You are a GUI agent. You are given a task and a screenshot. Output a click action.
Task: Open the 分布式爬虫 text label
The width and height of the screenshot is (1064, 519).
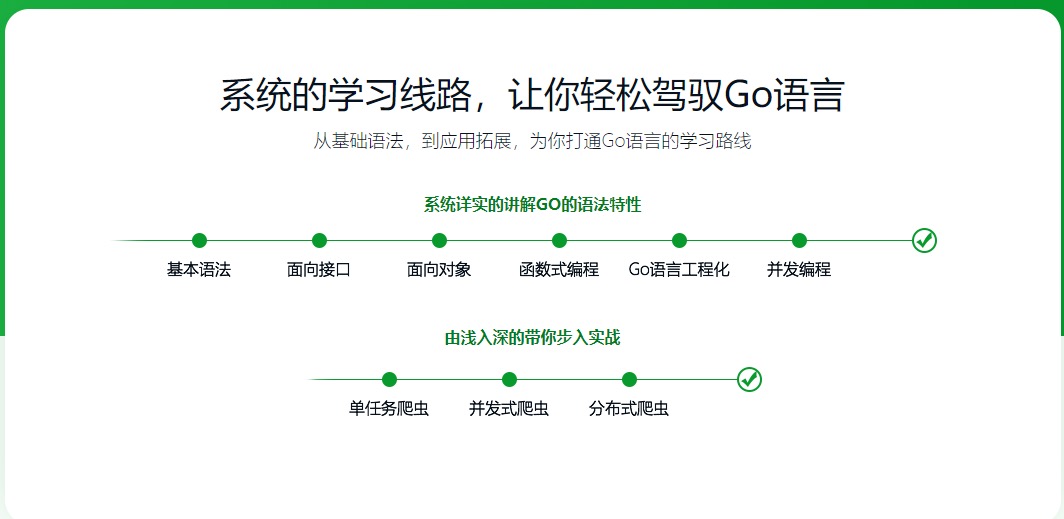pyautogui.click(x=629, y=409)
